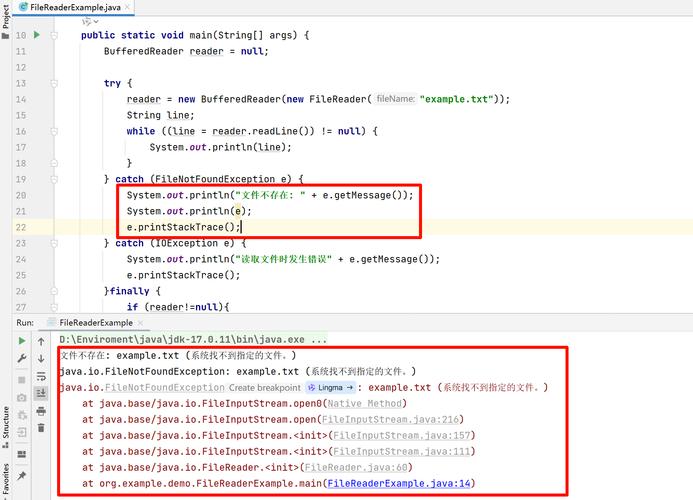
Task: Open run configuration wrench icon
Action: (22, 358)
